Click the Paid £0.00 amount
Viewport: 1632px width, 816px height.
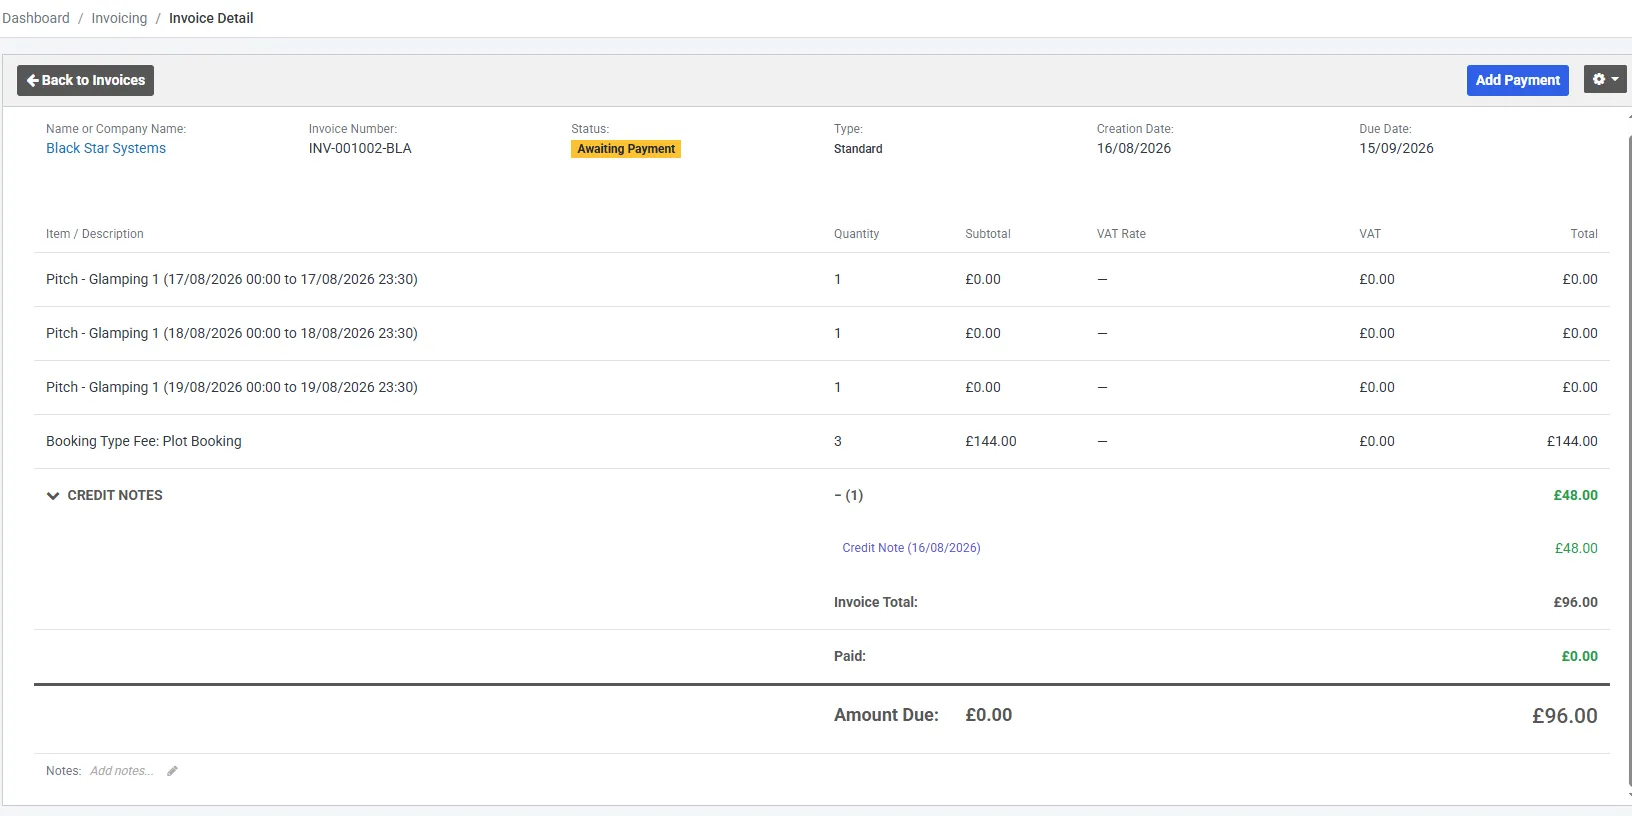point(1579,656)
